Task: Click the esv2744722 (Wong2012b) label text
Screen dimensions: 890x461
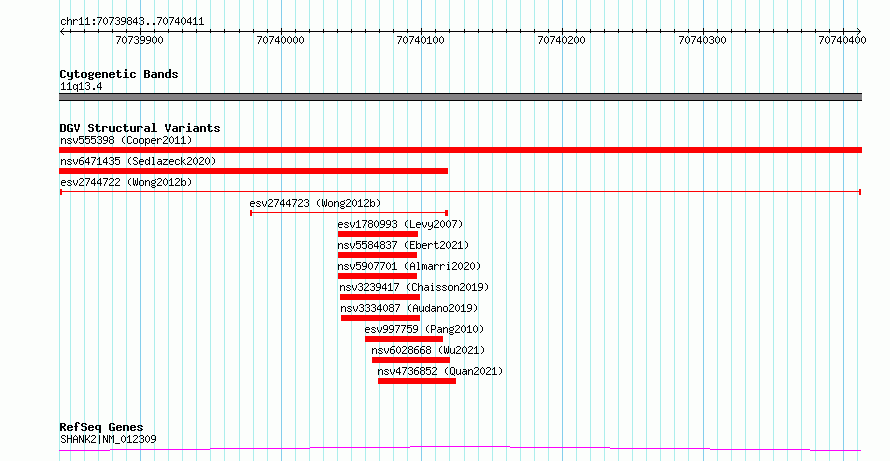Action: (x=126, y=182)
